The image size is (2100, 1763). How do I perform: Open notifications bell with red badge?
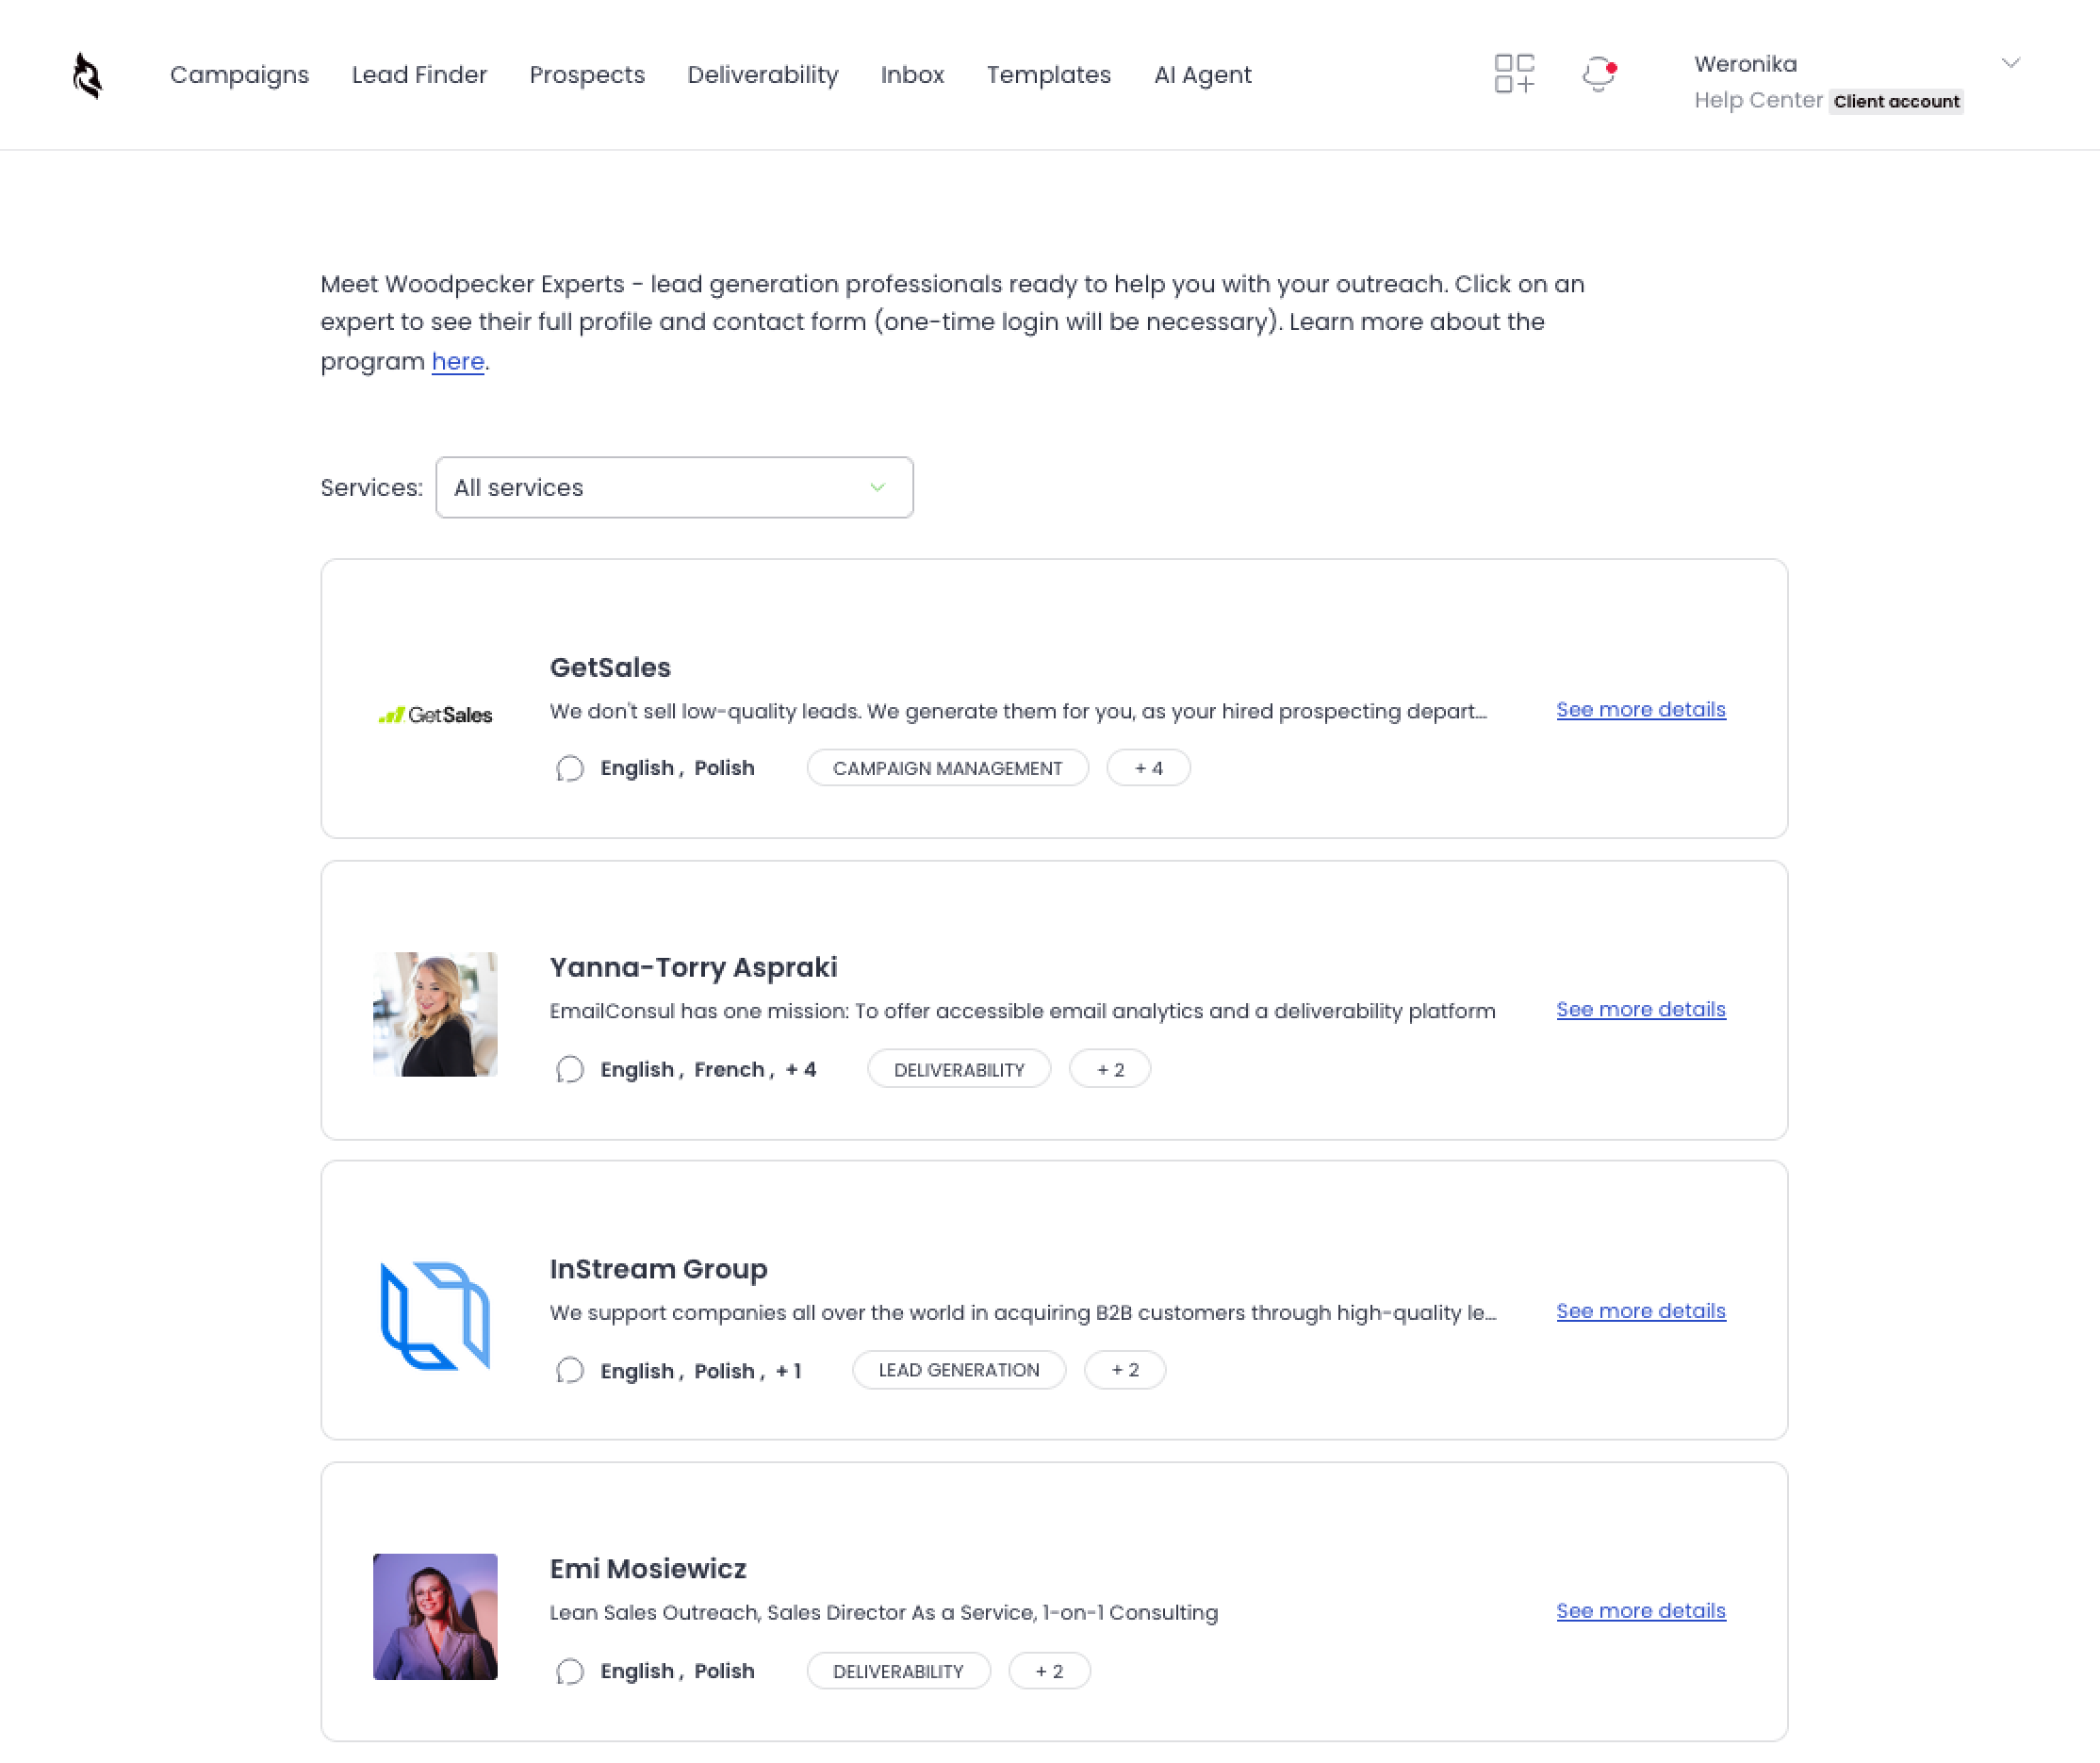click(1597, 74)
